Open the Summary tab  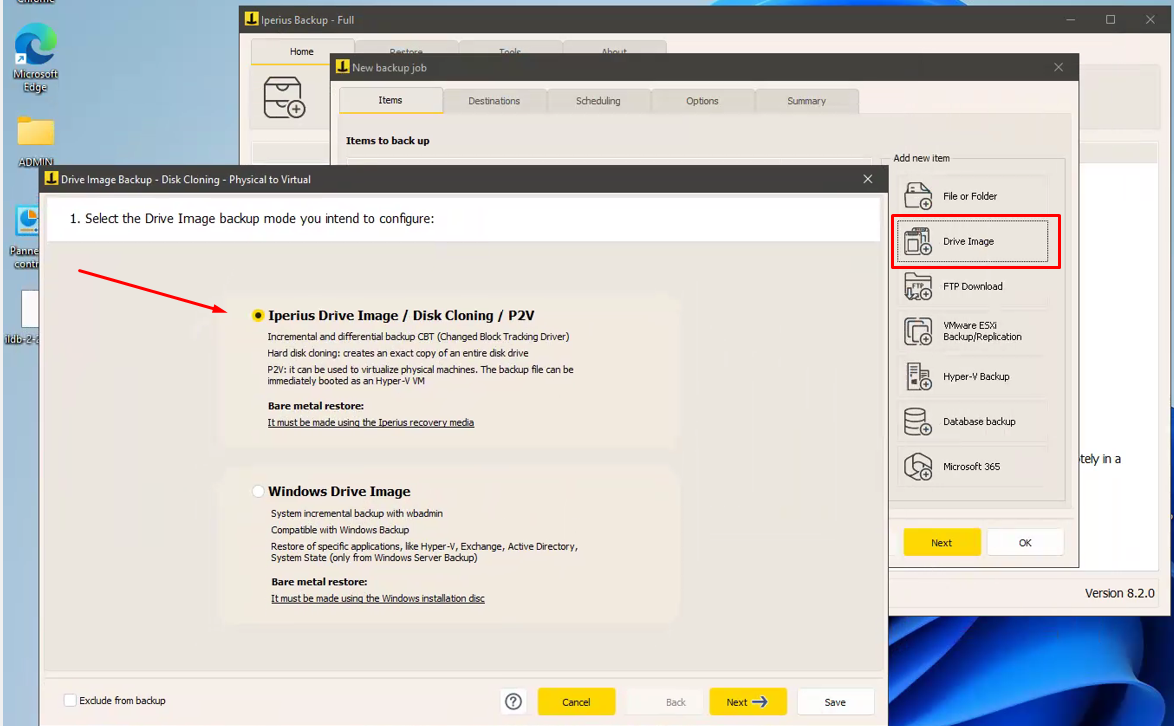tap(806, 101)
